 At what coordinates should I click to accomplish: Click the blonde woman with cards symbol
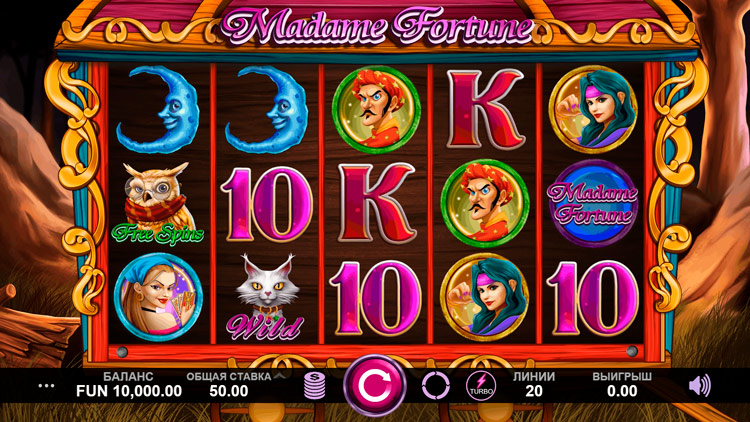[158, 297]
